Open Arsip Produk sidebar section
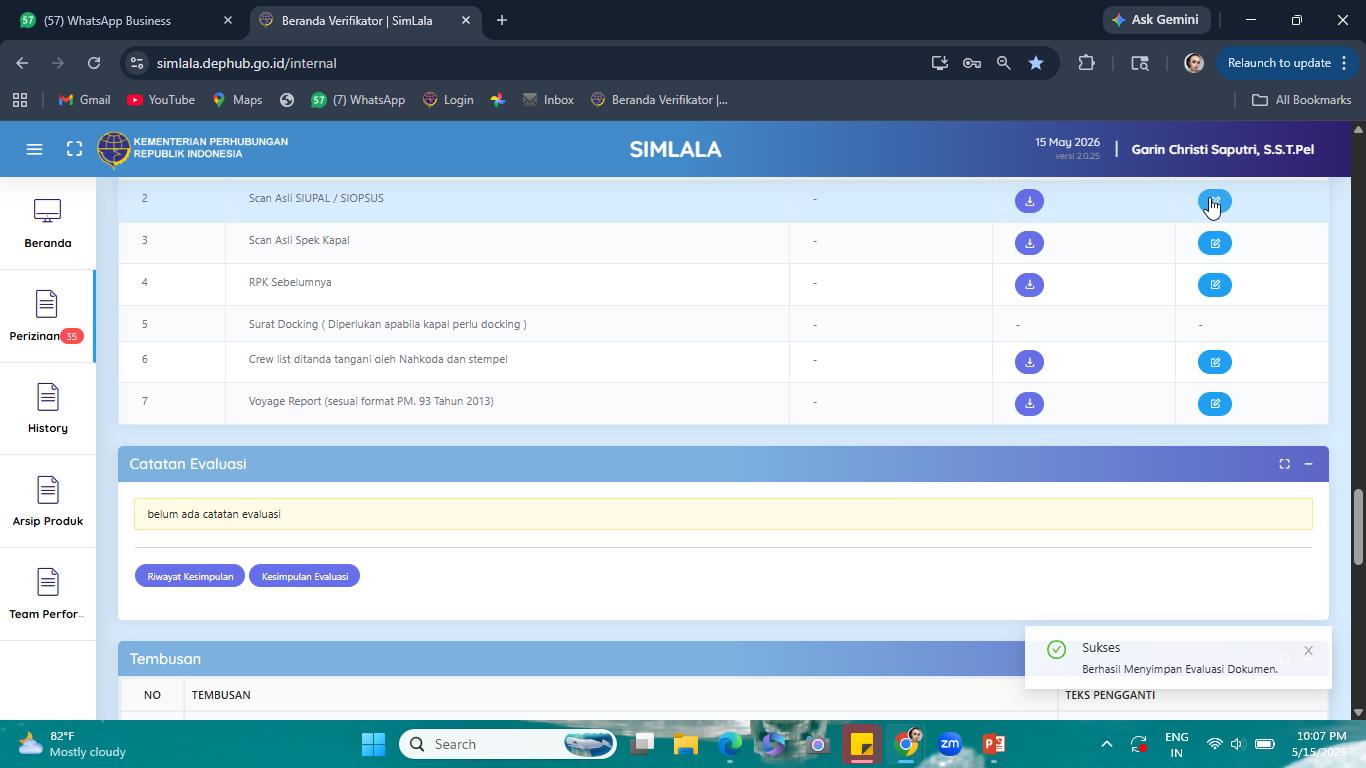Image resolution: width=1366 pixels, height=768 pixels. (47, 502)
